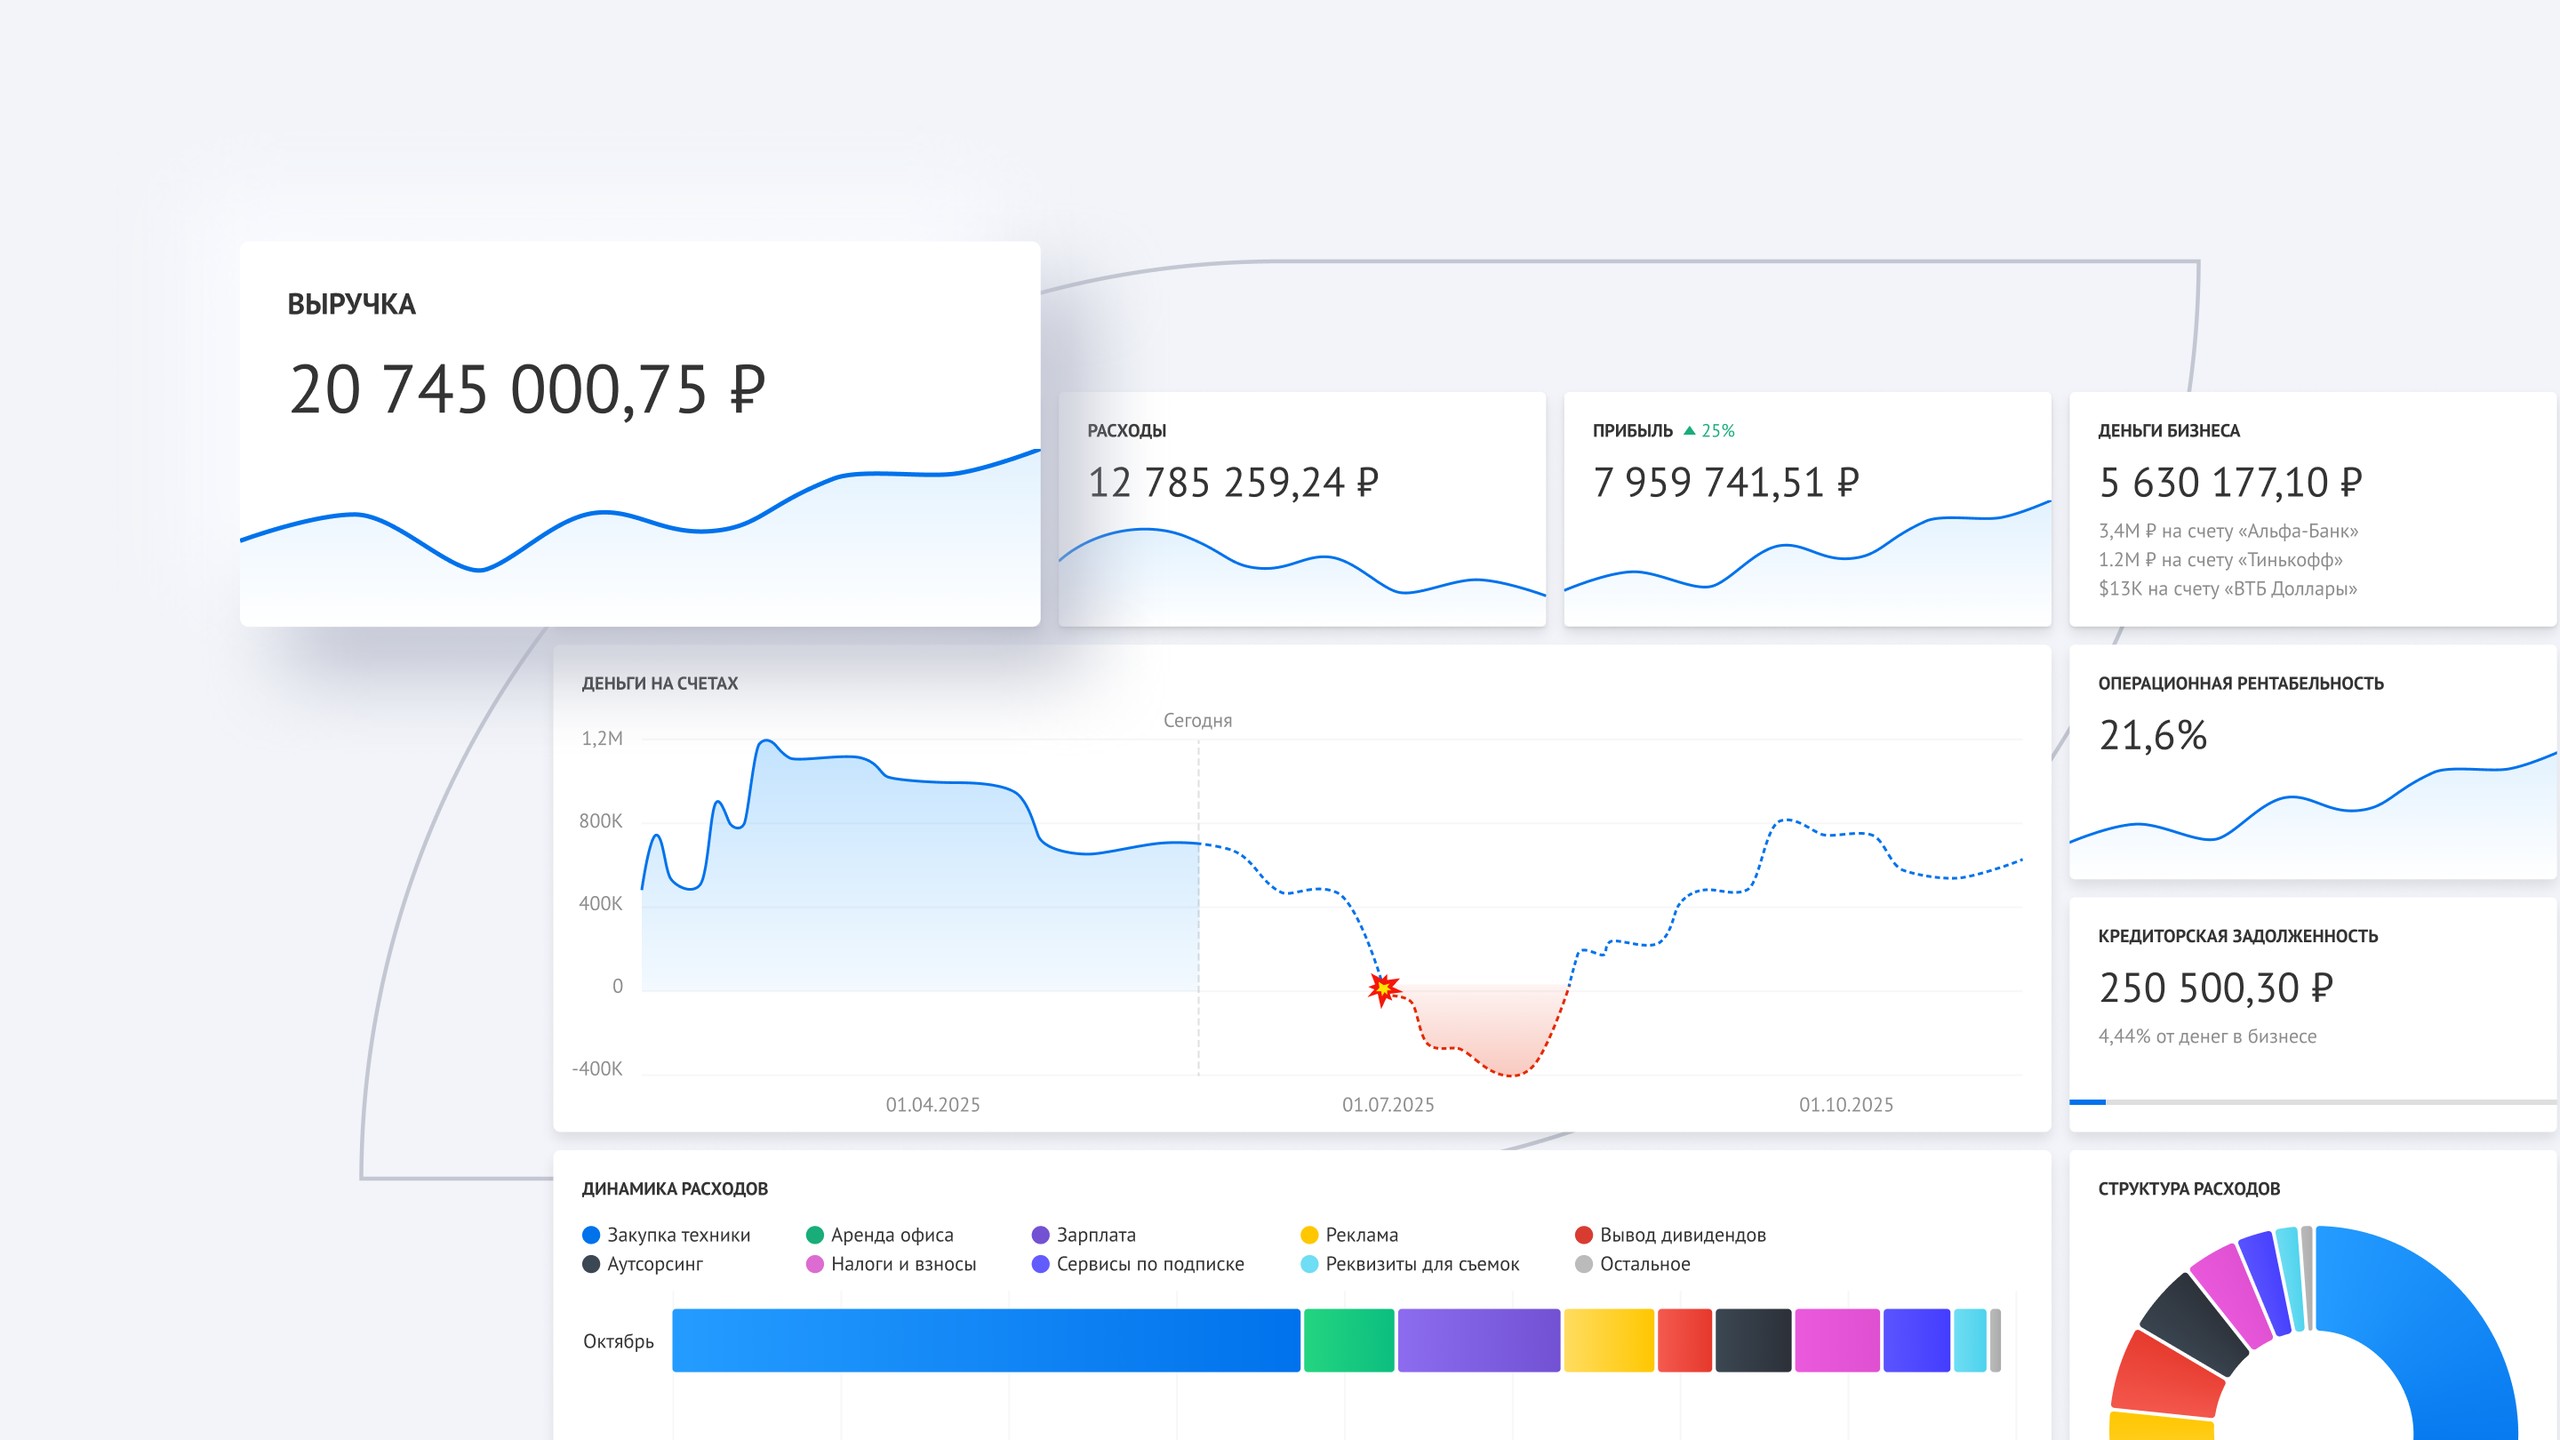
Task: Click the 21,6% profitability value
Action: click(x=2153, y=736)
